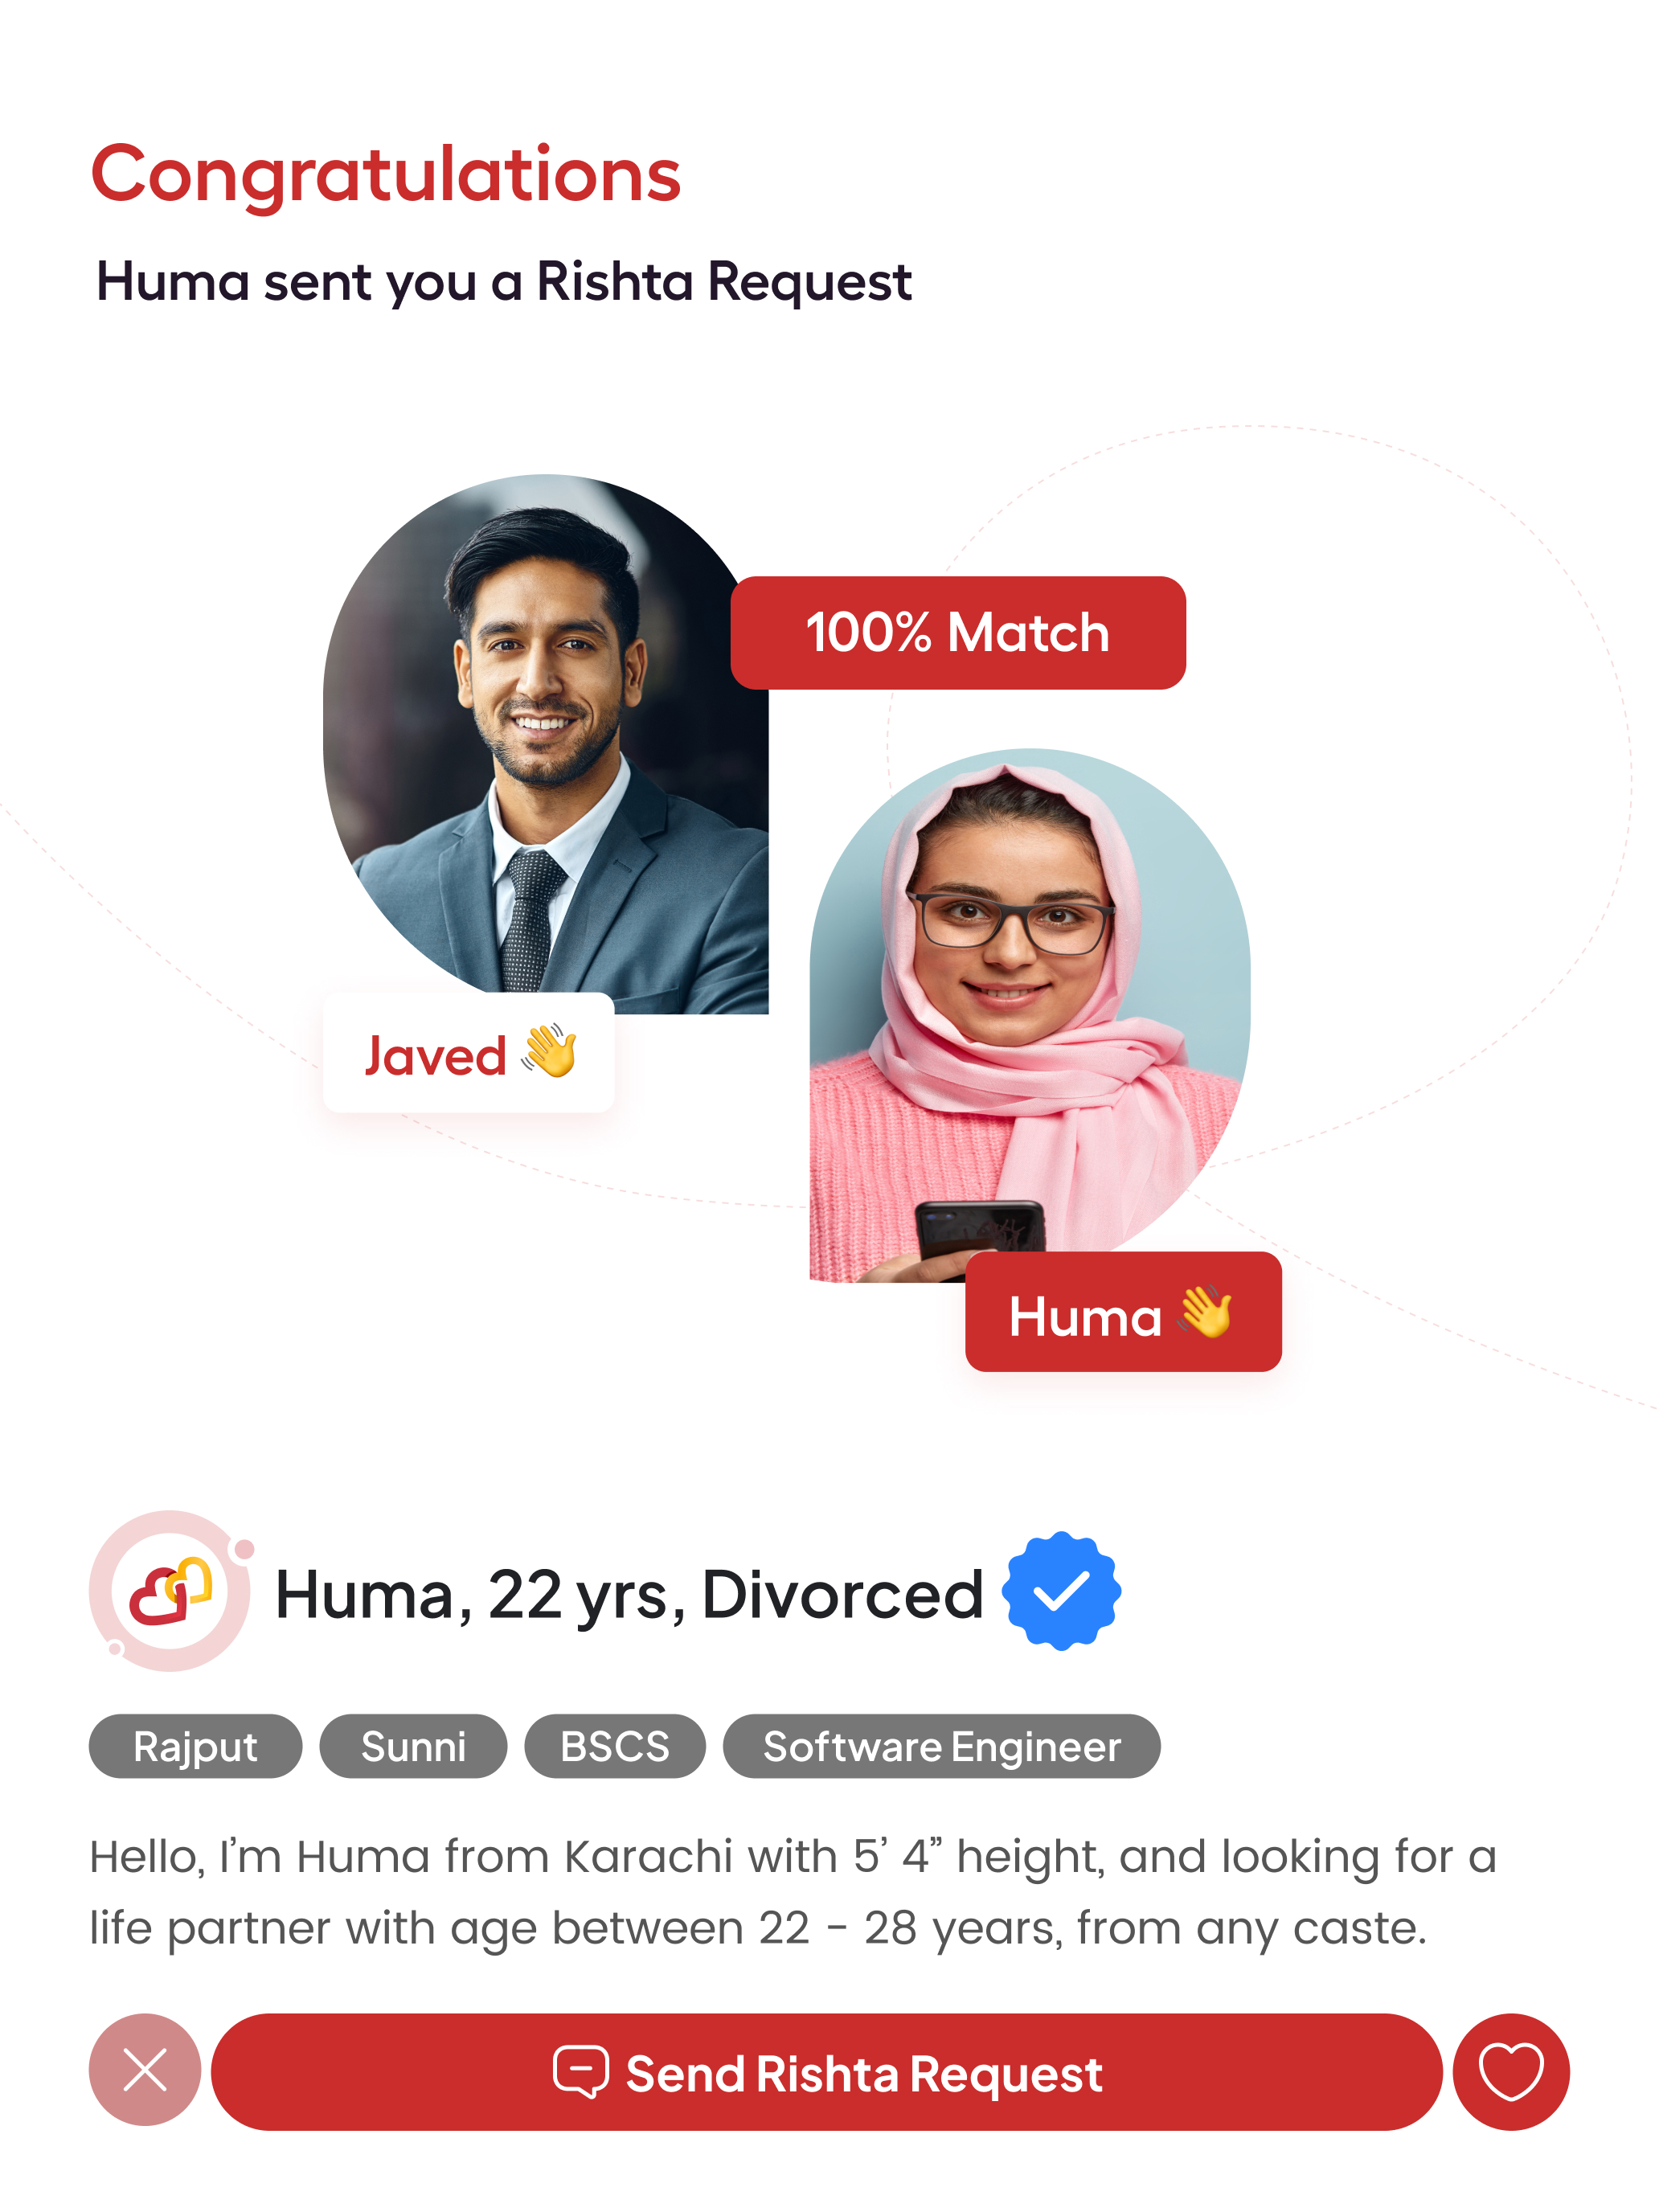The width and height of the screenshot is (1659, 2212).
Task: Click the waving hand emoji beside Javed
Action: pos(549,1051)
